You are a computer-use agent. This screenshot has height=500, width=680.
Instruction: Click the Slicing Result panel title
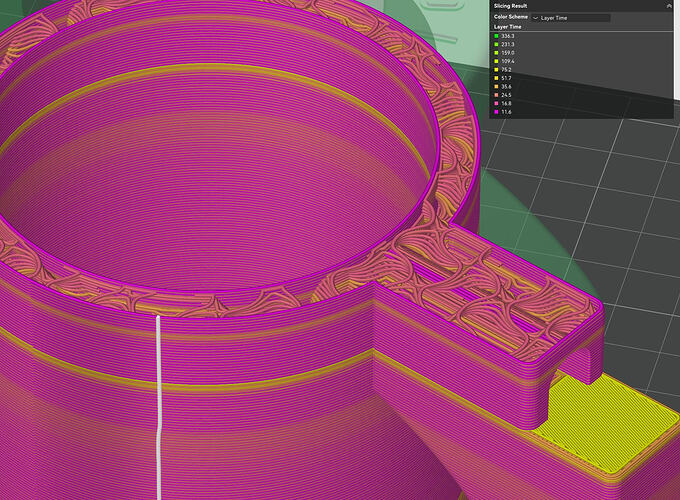coord(510,6)
